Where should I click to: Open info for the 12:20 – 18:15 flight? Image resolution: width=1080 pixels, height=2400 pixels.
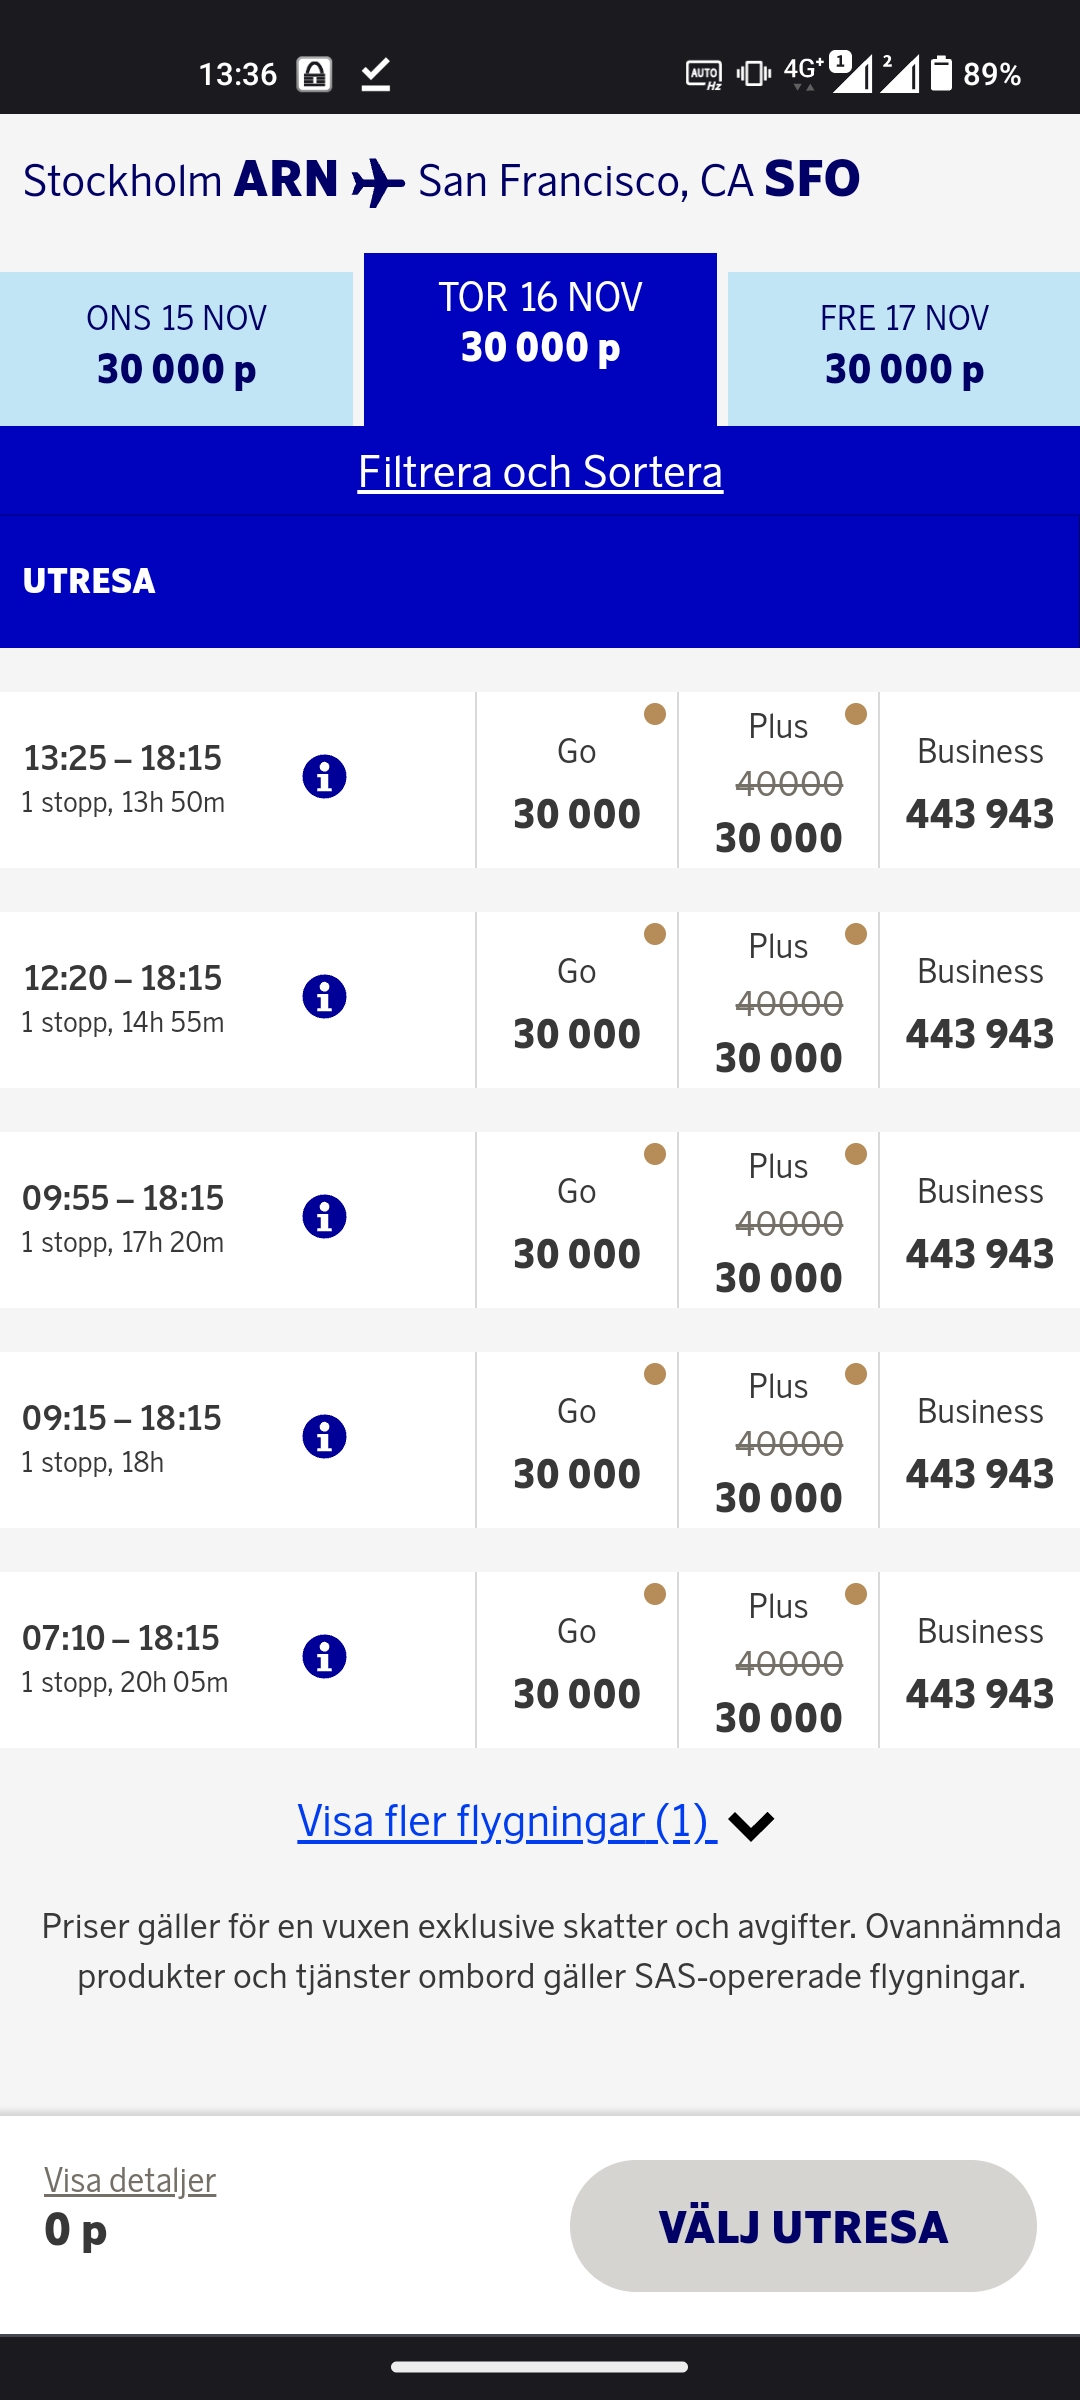(x=324, y=997)
